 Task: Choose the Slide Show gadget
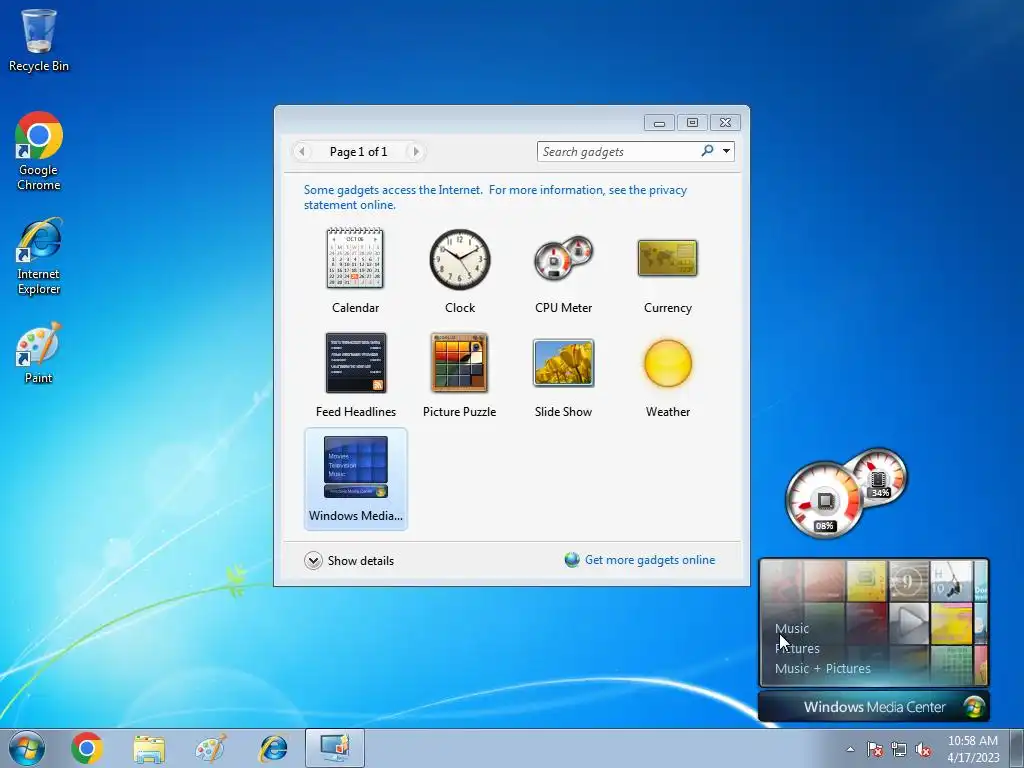tap(563, 375)
